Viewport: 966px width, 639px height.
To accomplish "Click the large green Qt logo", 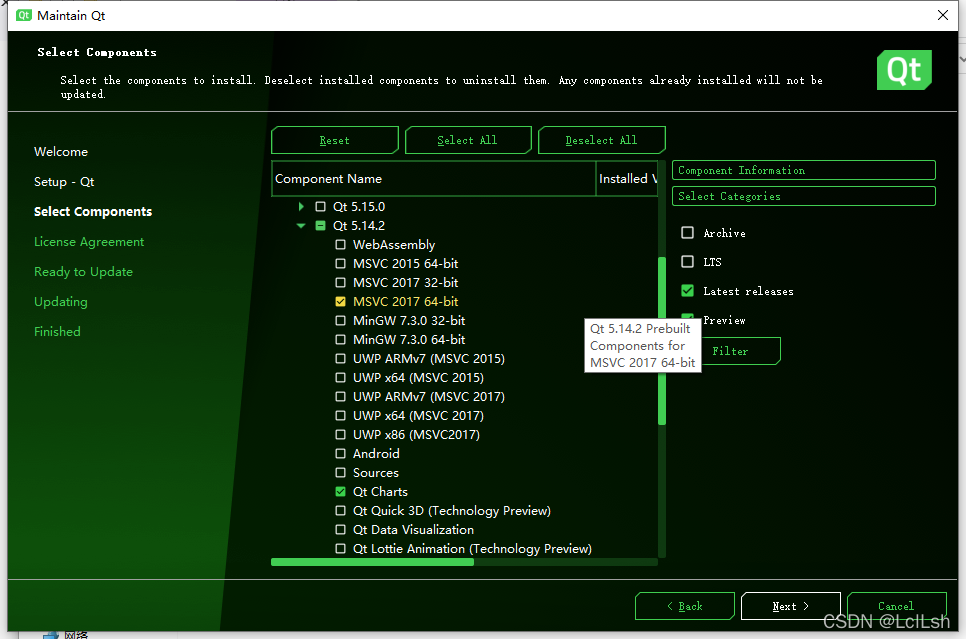I will click(x=904, y=70).
